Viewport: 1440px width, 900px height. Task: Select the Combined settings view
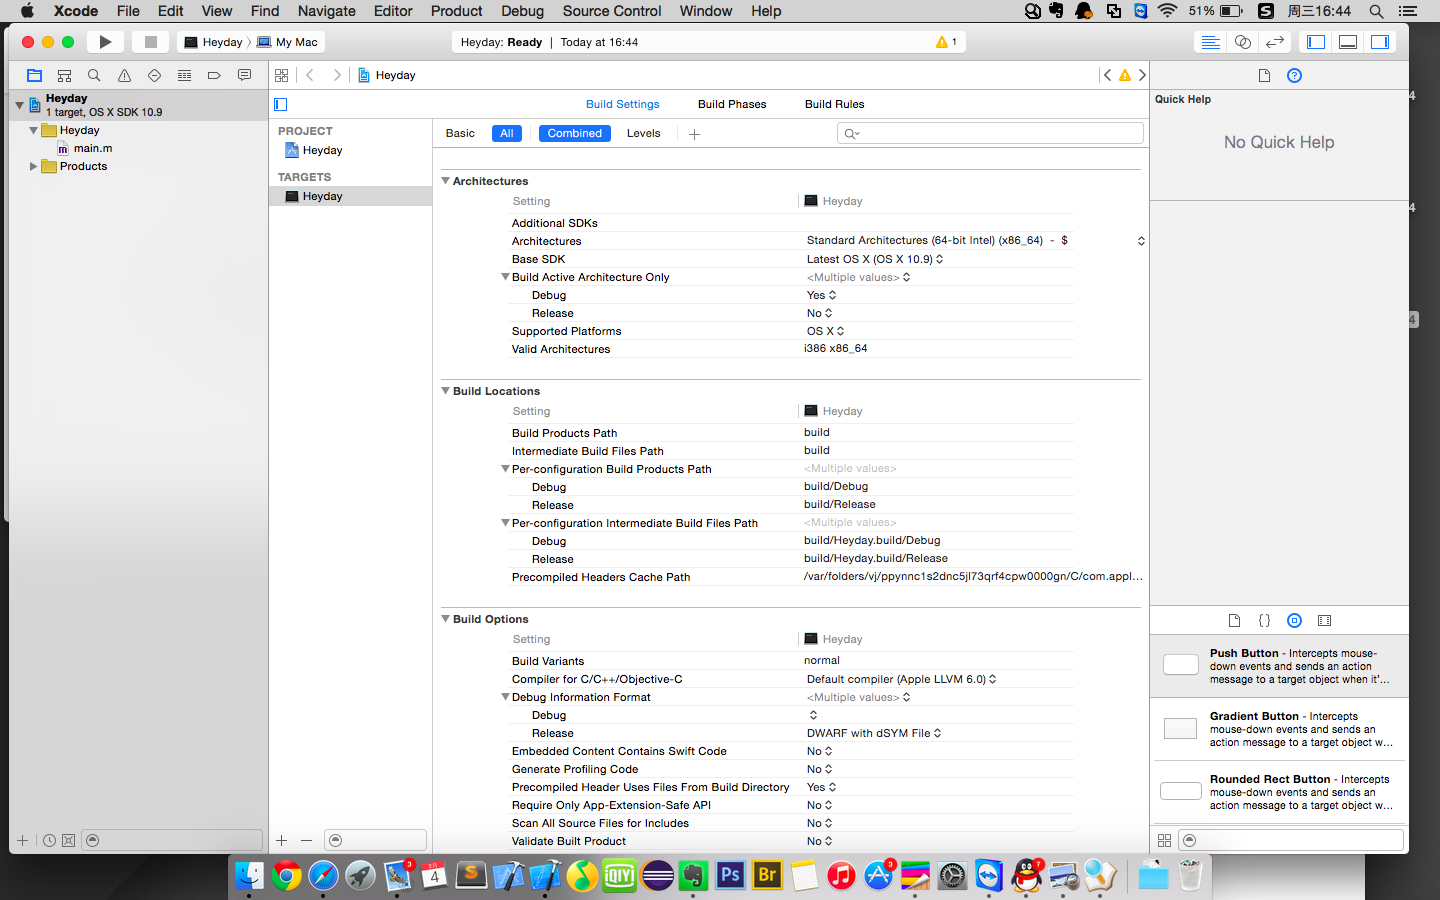pos(575,133)
